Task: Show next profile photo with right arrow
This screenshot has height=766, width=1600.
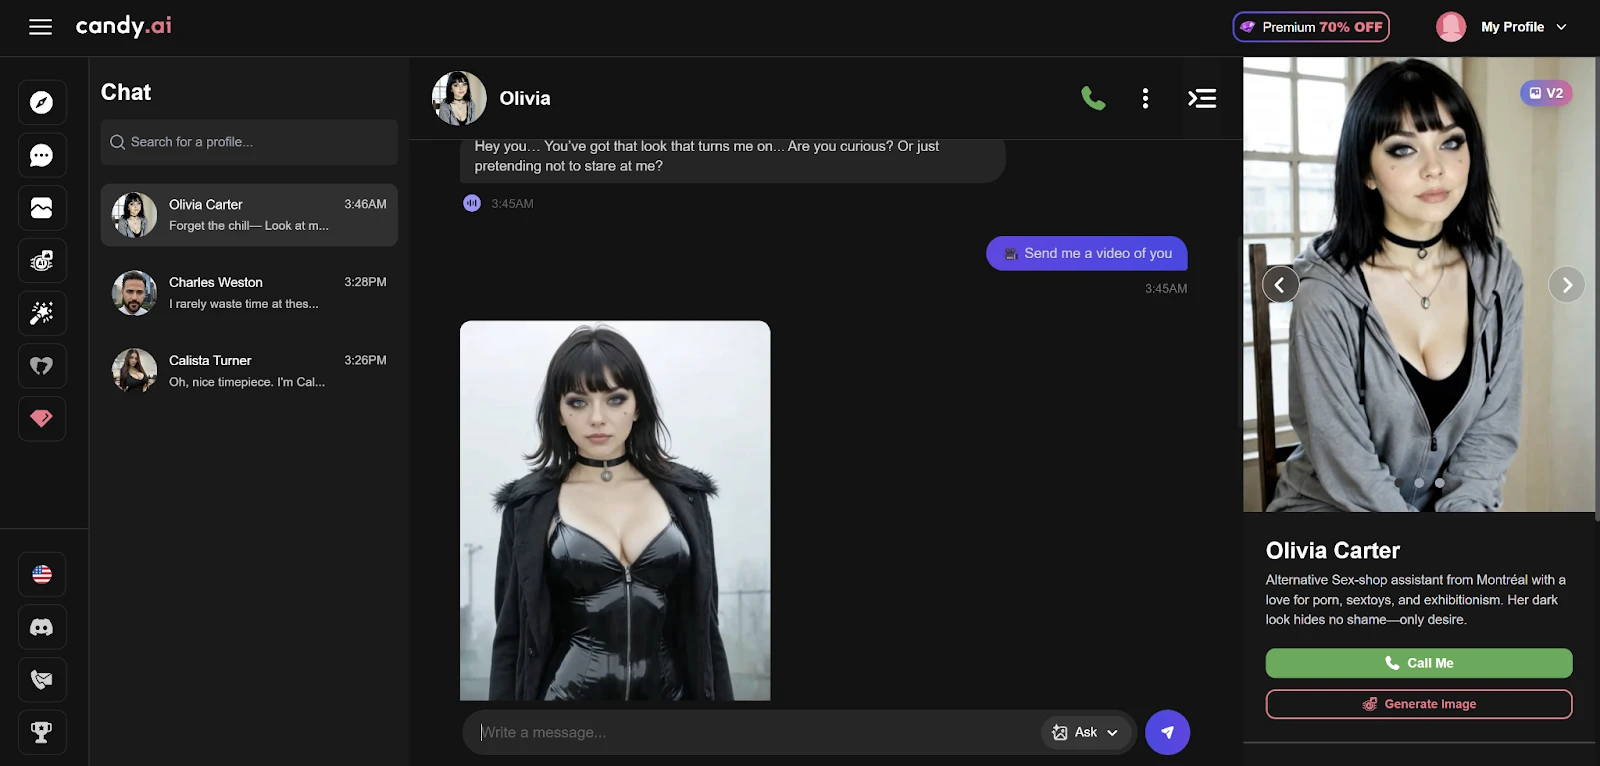Action: [x=1566, y=285]
